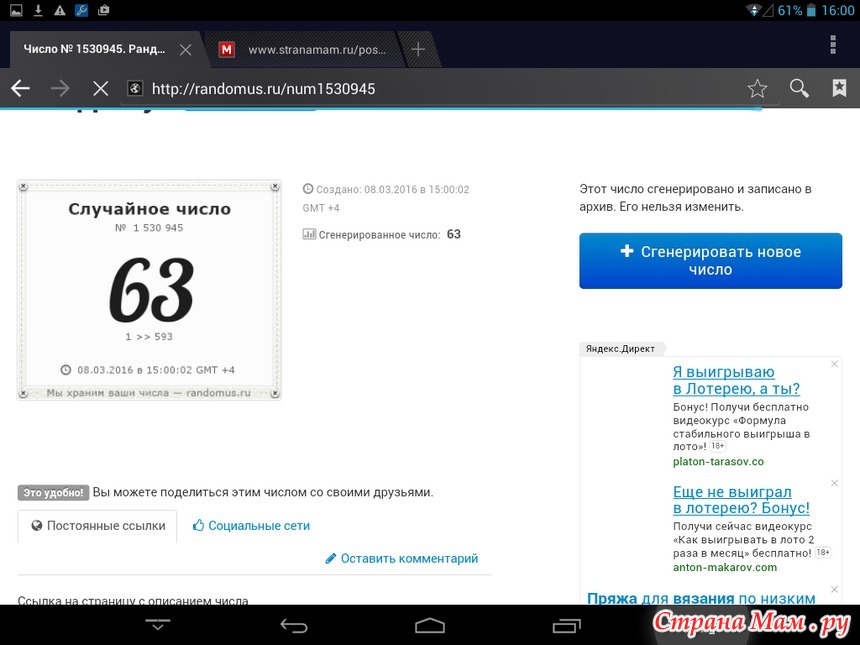Tap the picture notification icon in status bar
Viewport: 860px width, 645px height.
pyautogui.click(x=16, y=10)
